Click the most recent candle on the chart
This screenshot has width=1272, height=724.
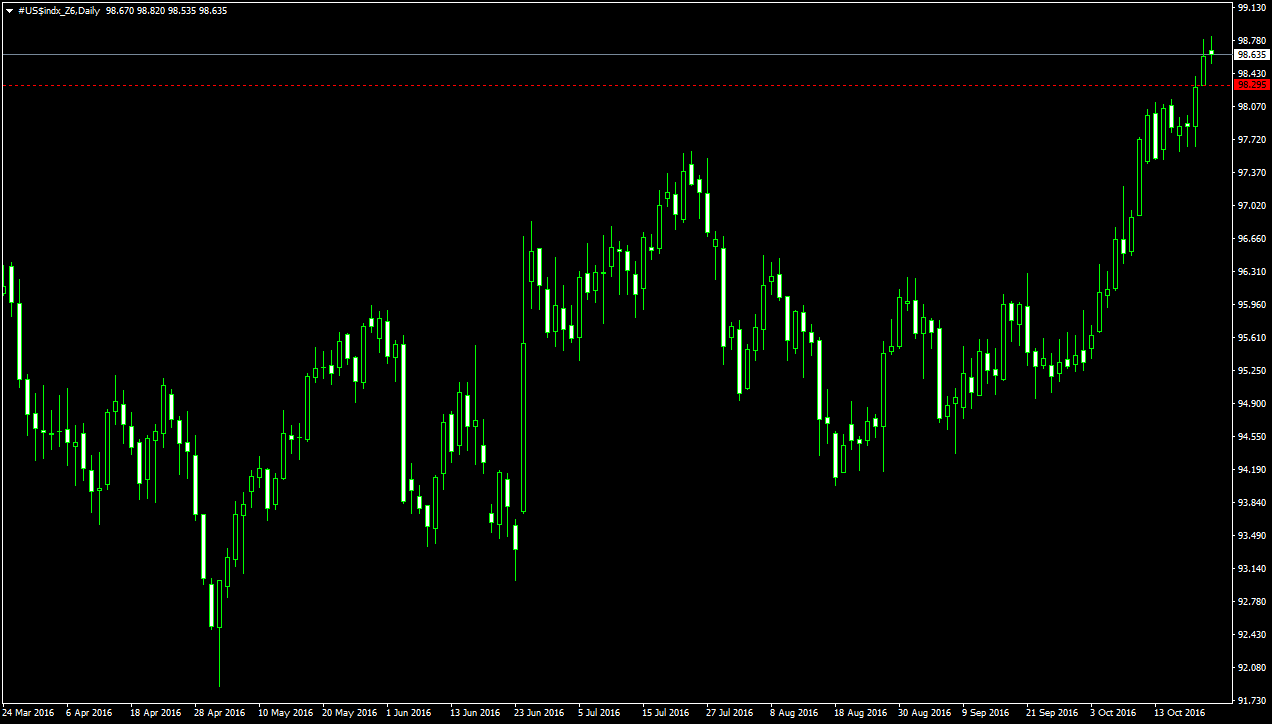[1211, 52]
